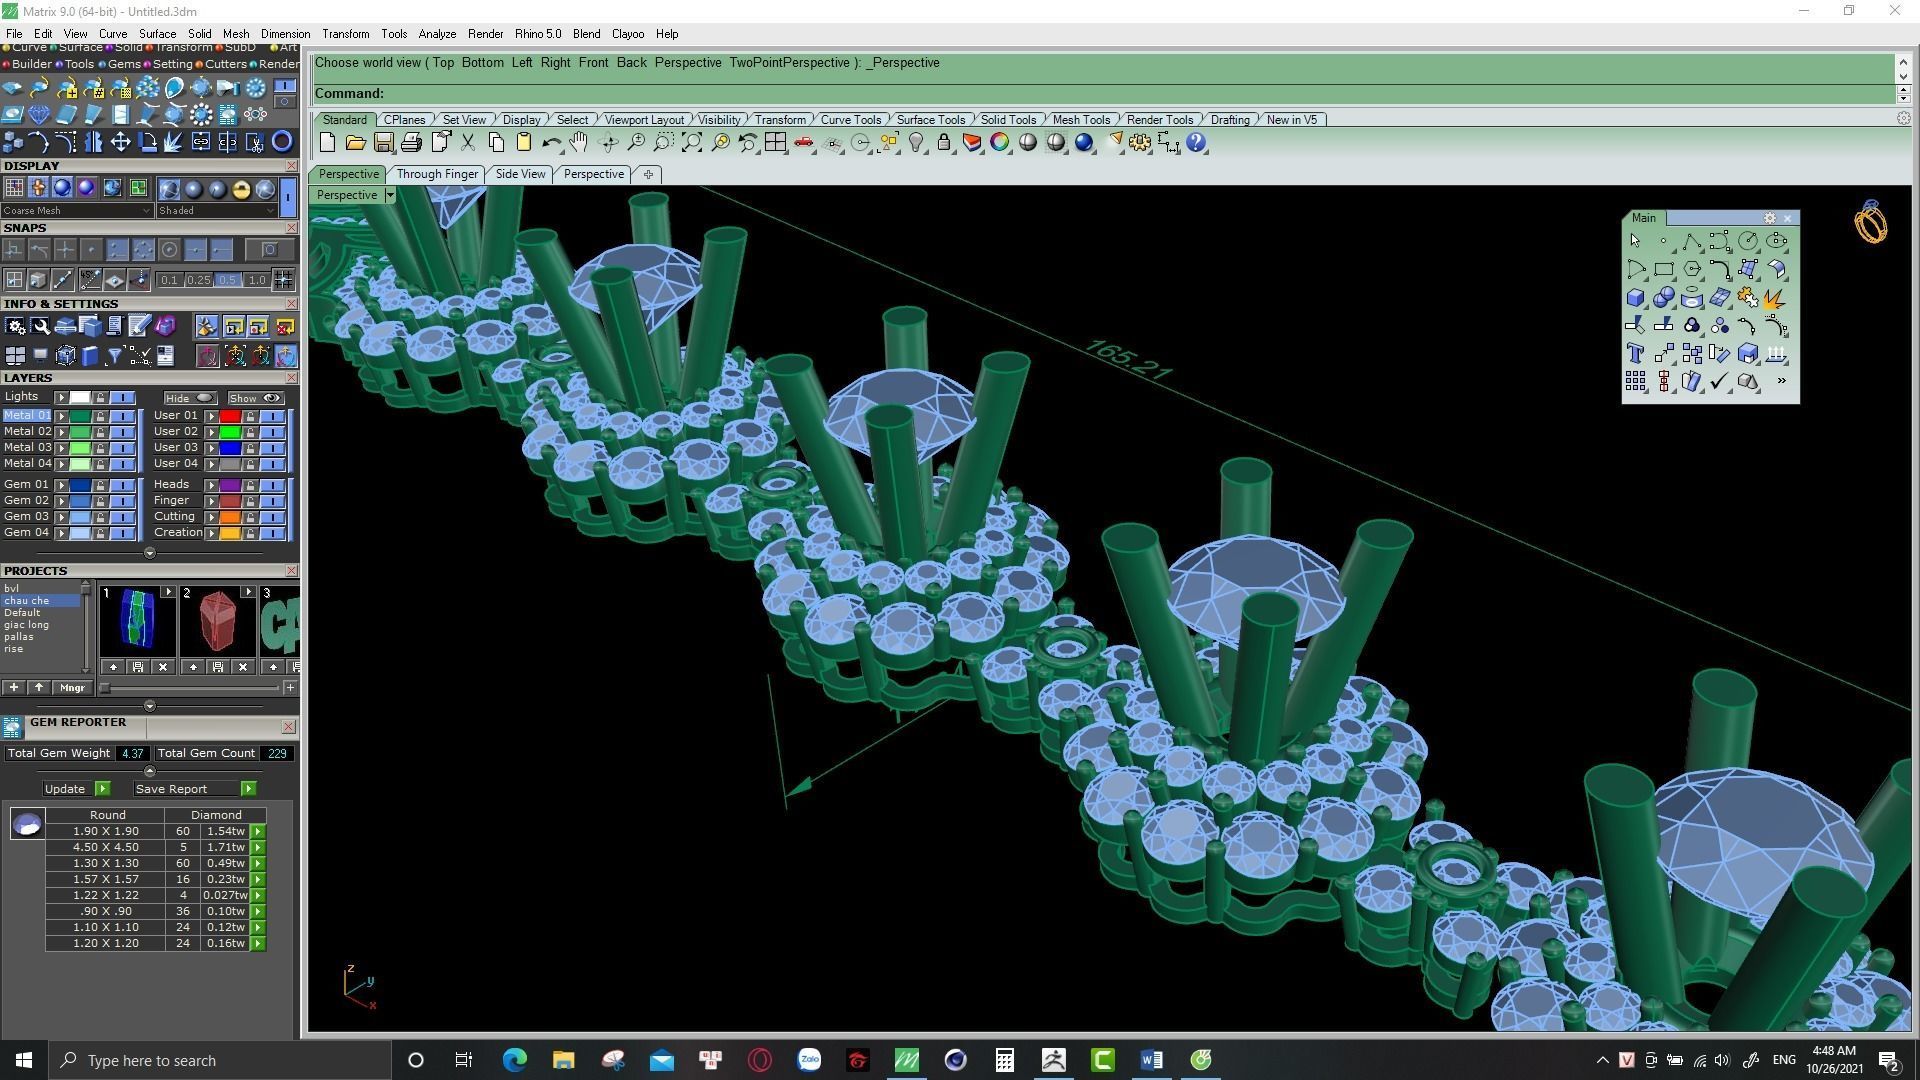This screenshot has width=1920, height=1080.
Task: Add a new viewport tab with plus
Action: 648,174
